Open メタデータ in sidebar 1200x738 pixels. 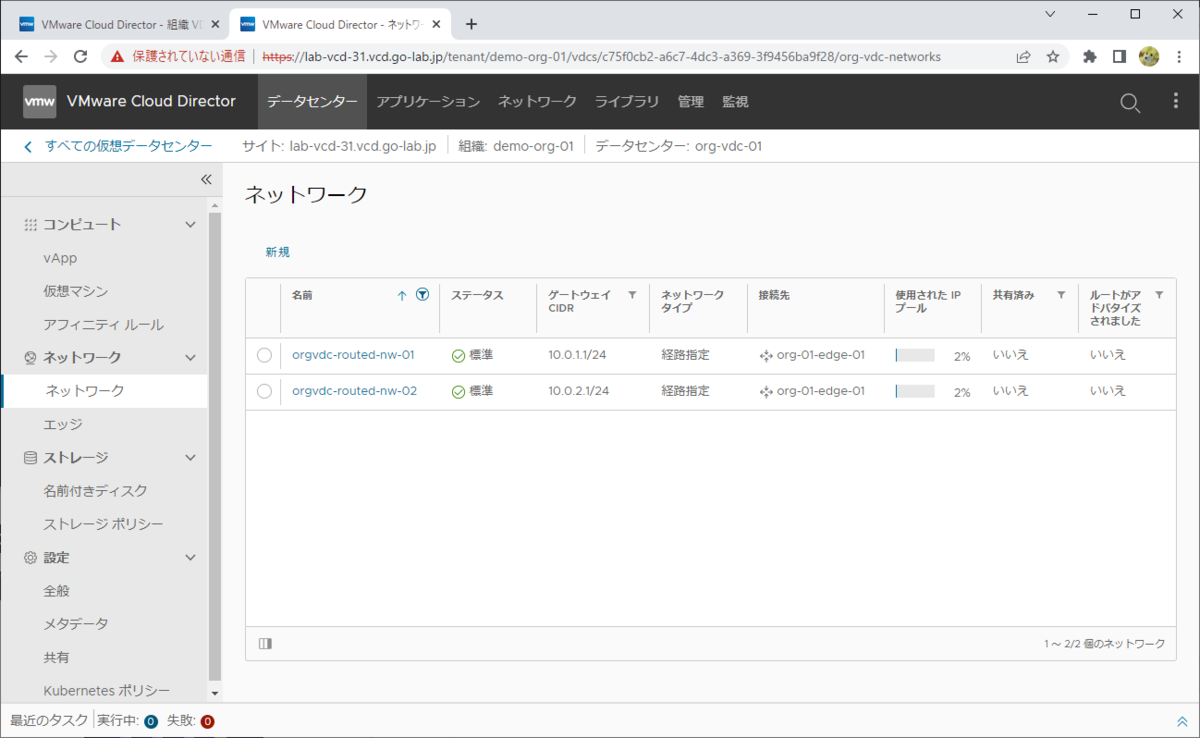coord(76,624)
